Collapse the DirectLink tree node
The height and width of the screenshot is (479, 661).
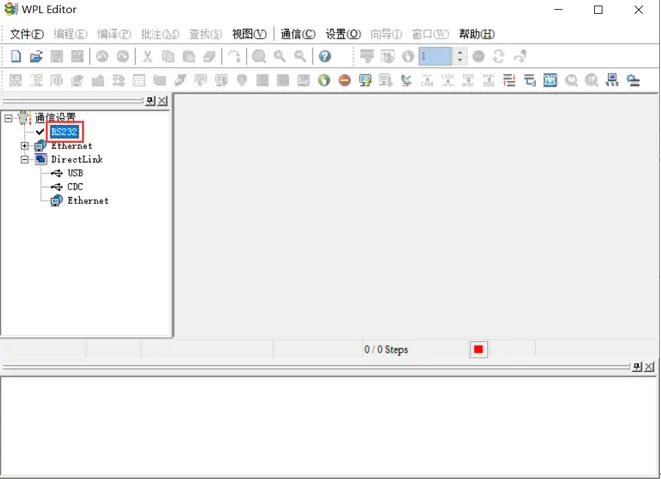point(25,159)
